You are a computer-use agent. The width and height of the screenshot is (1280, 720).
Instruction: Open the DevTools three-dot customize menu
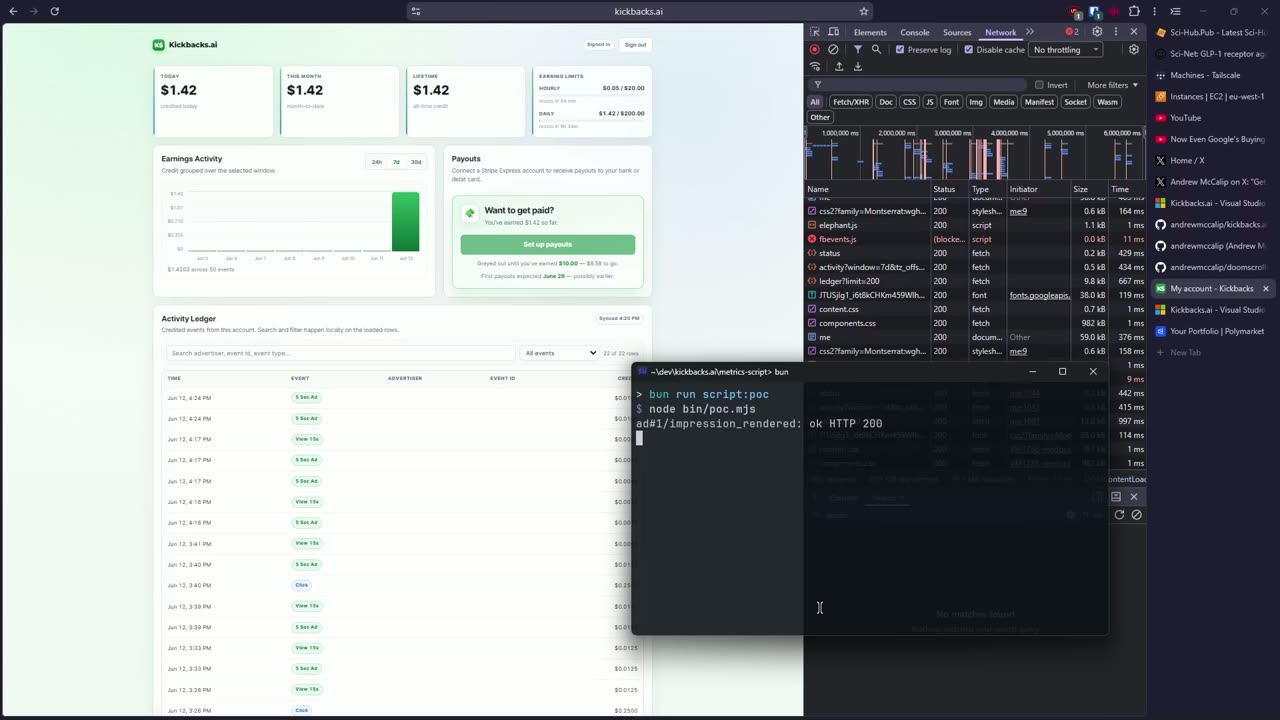tap(1115, 32)
